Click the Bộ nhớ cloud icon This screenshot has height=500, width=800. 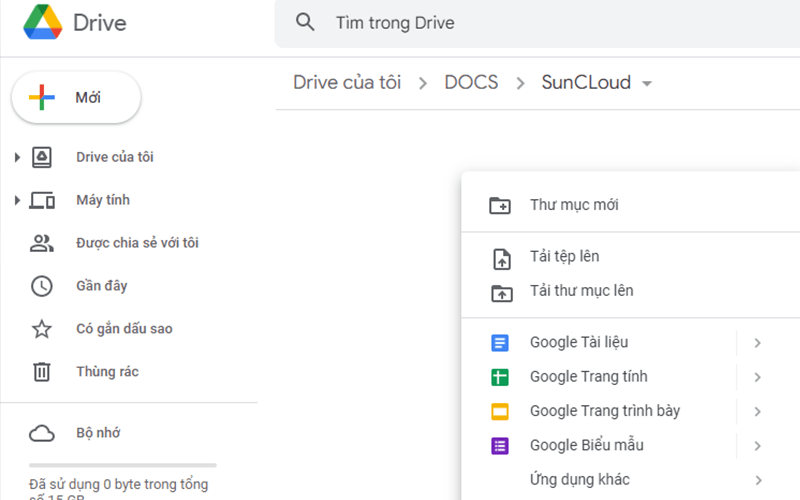[x=42, y=433]
